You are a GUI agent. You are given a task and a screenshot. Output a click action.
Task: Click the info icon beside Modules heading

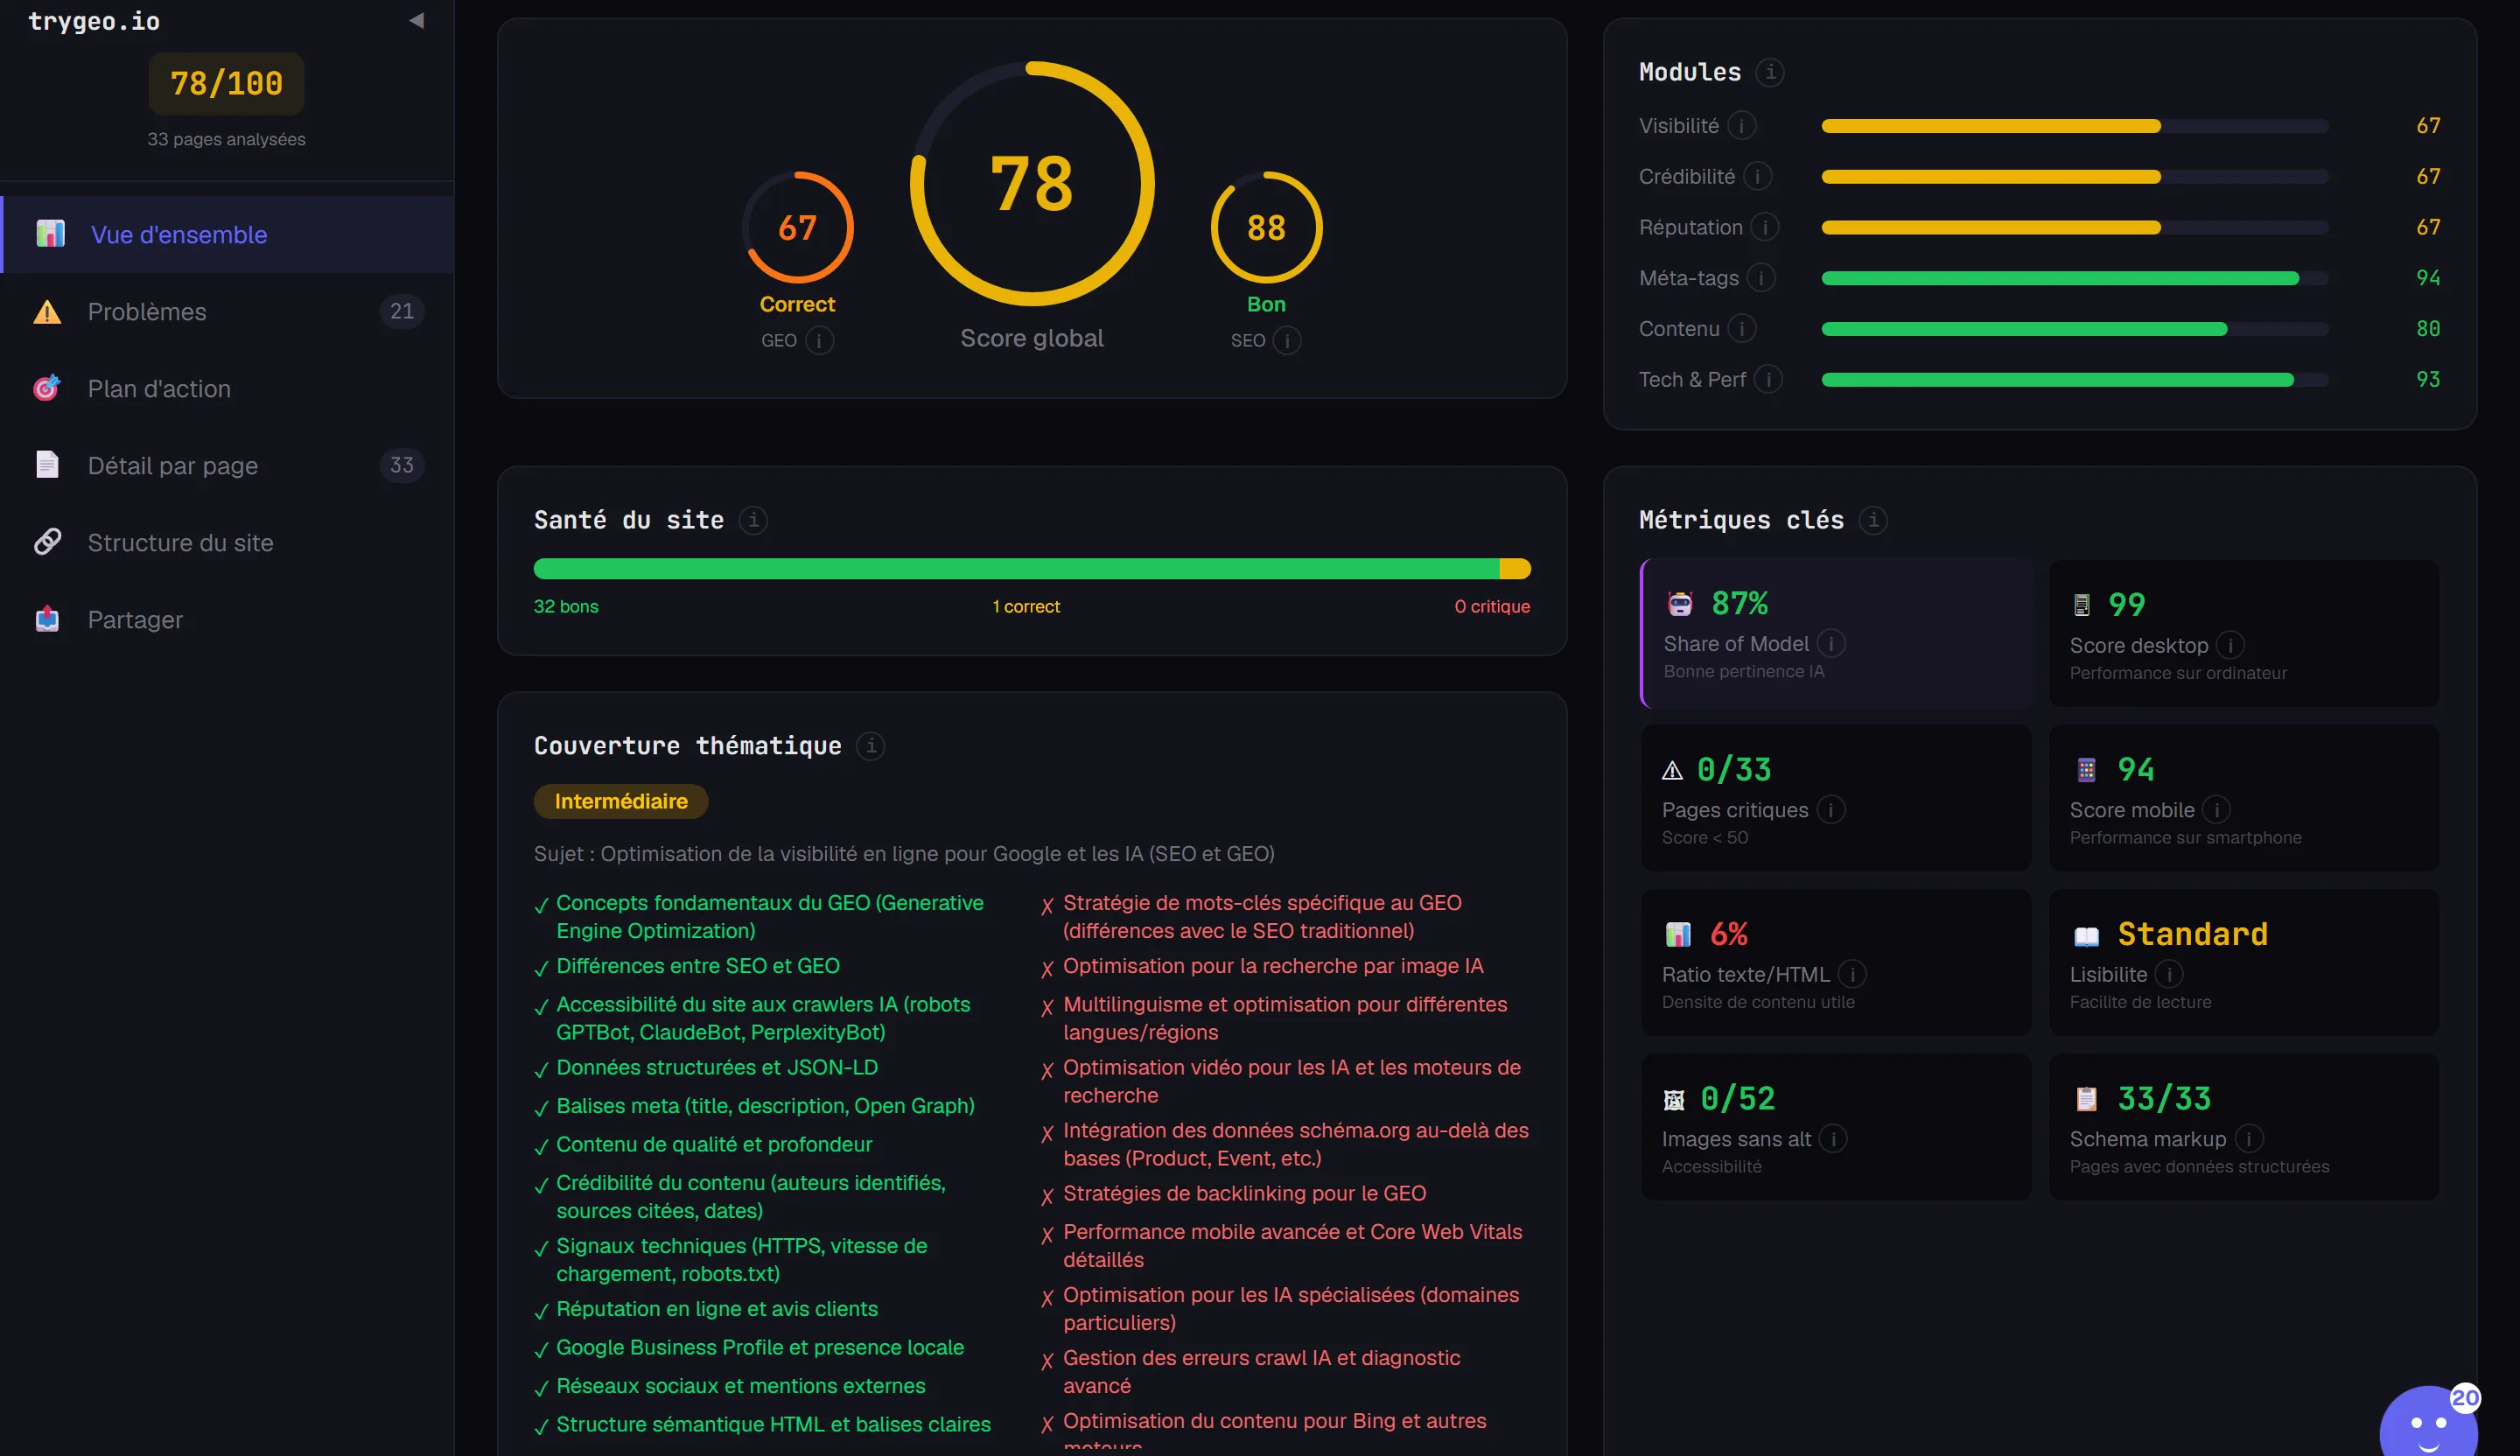pyautogui.click(x=1770, y=72)
